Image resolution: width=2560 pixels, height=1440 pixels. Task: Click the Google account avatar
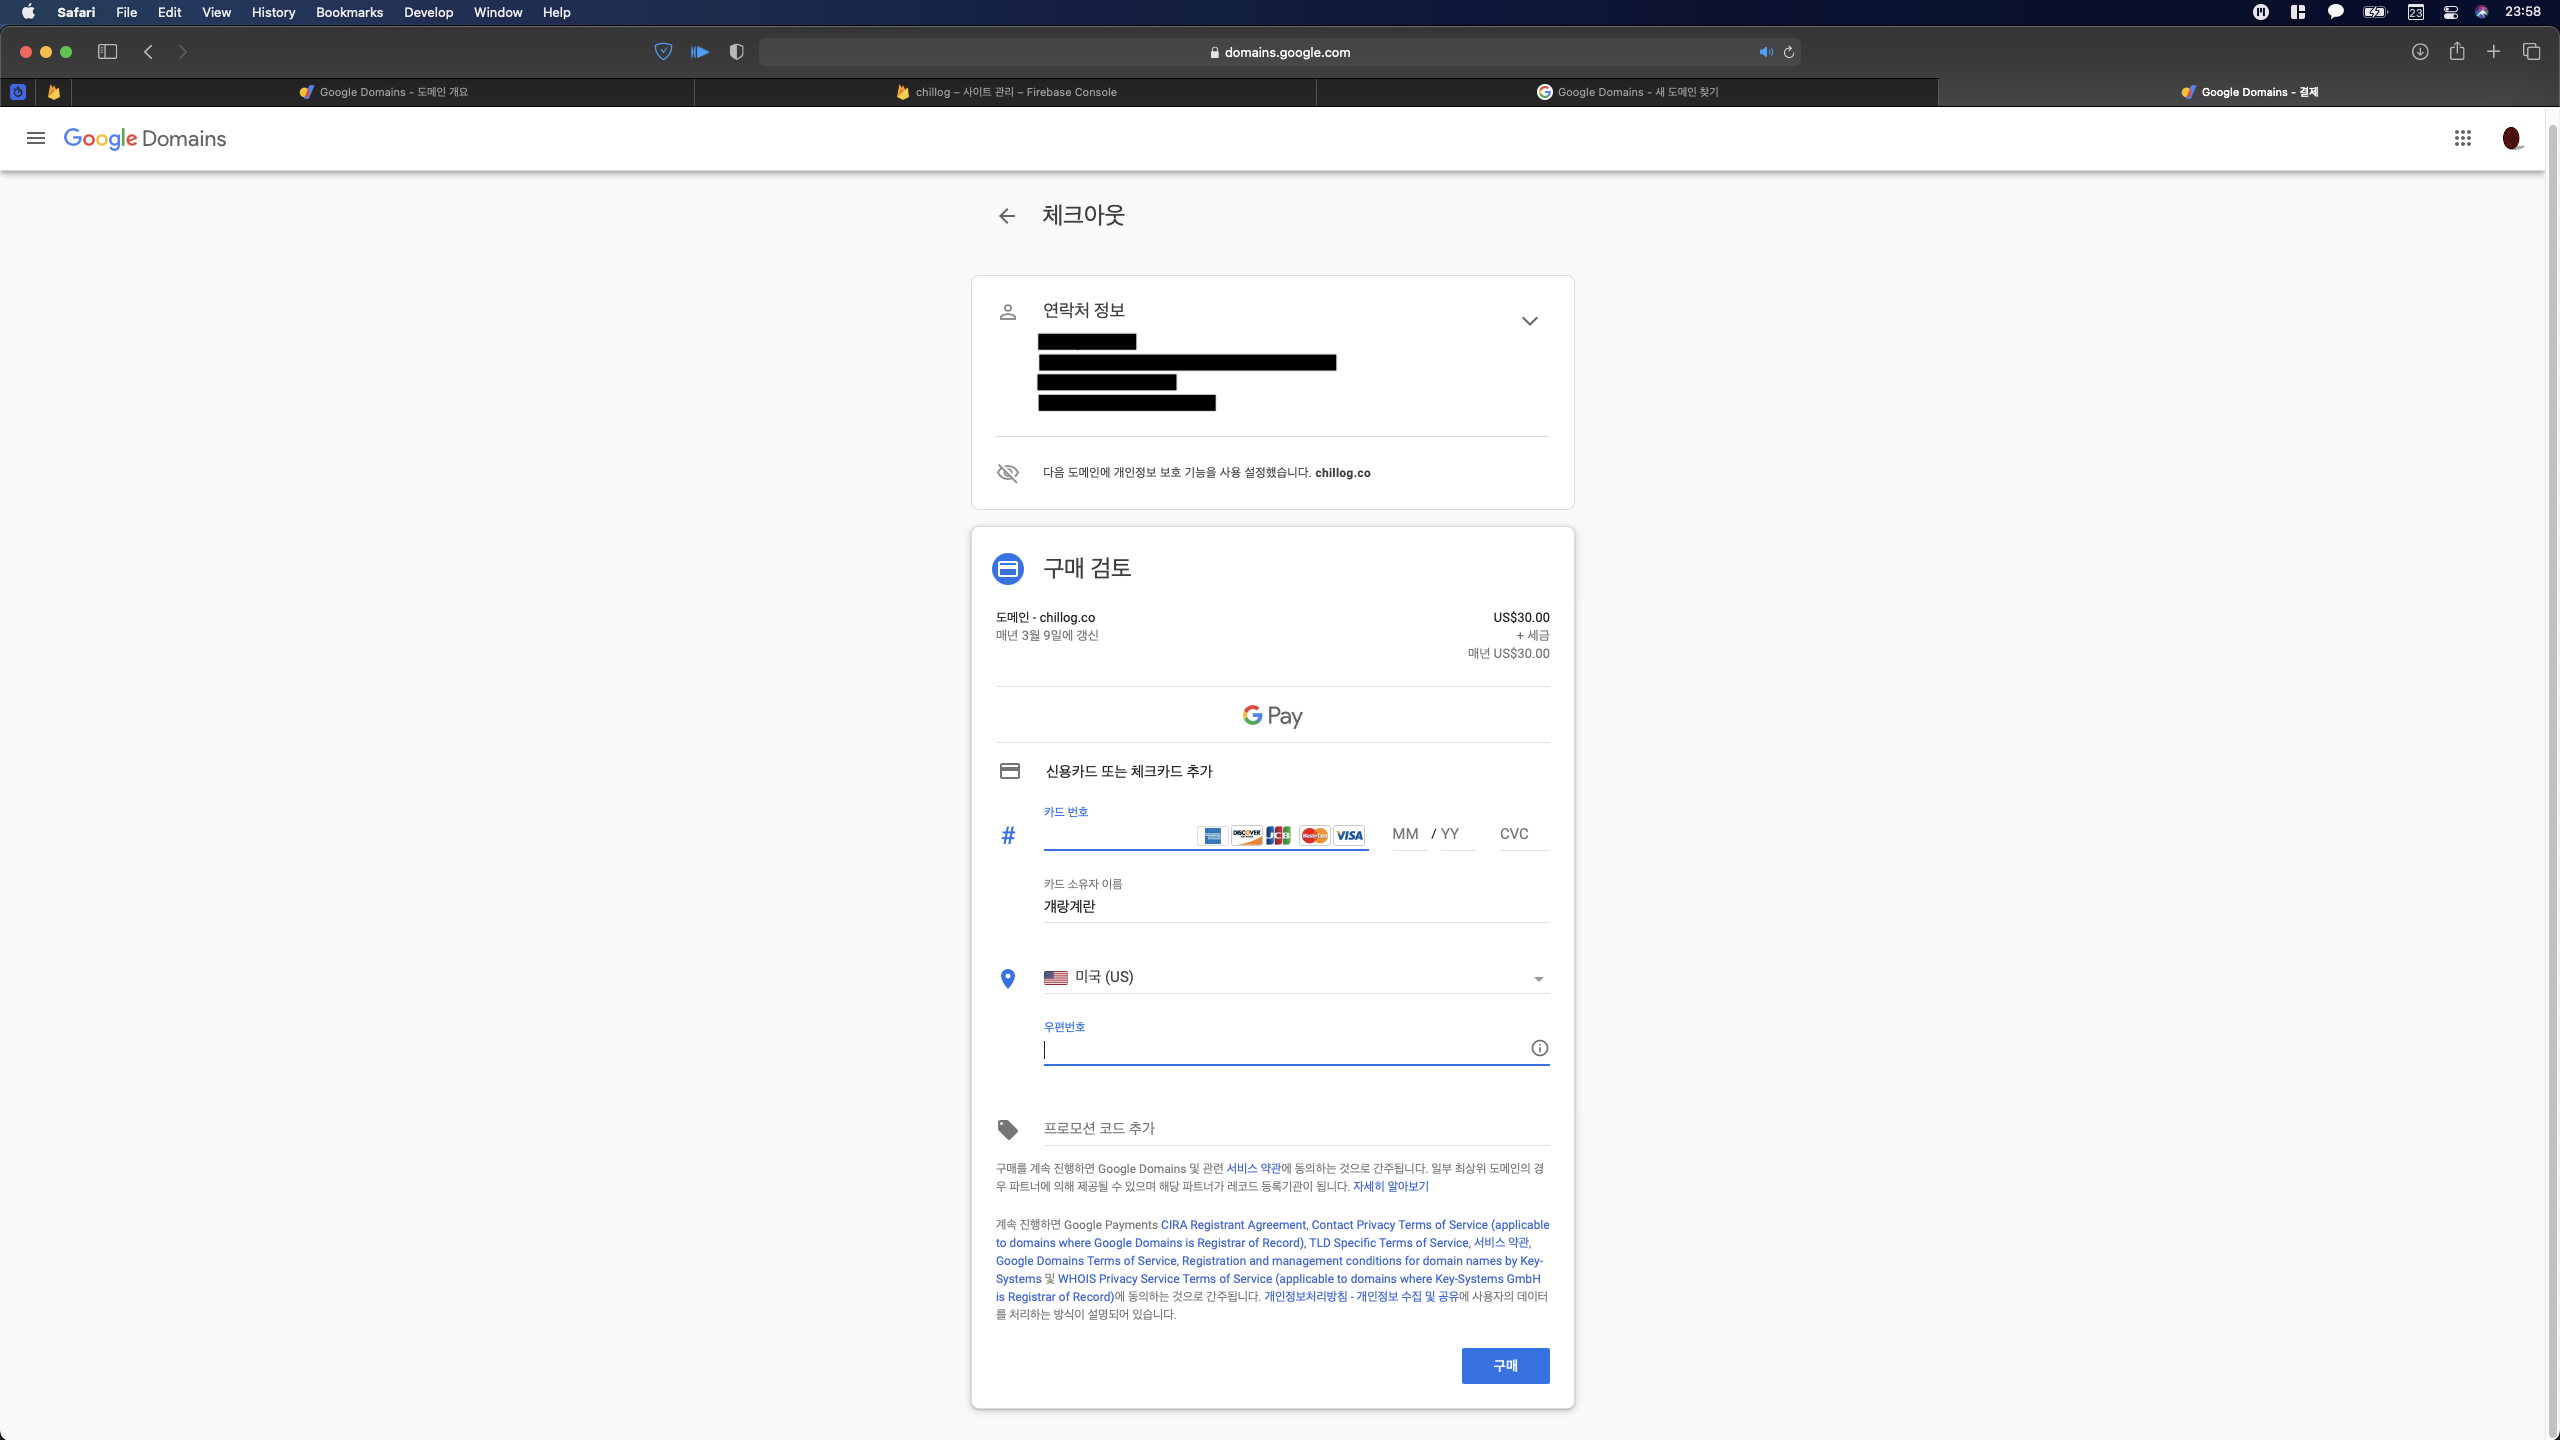[2511, 138]
